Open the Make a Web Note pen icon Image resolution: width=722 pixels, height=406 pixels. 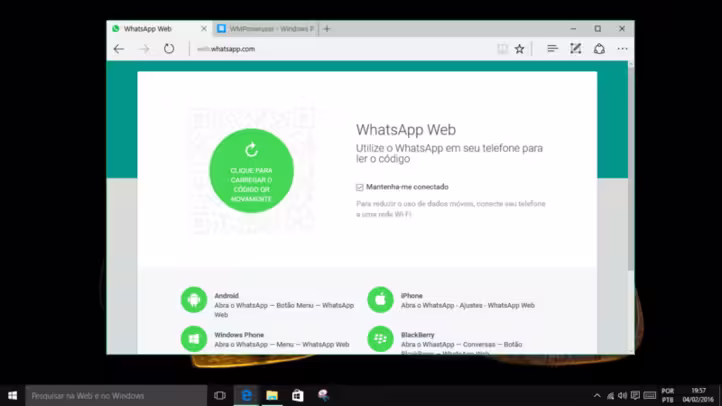(576, 49)
